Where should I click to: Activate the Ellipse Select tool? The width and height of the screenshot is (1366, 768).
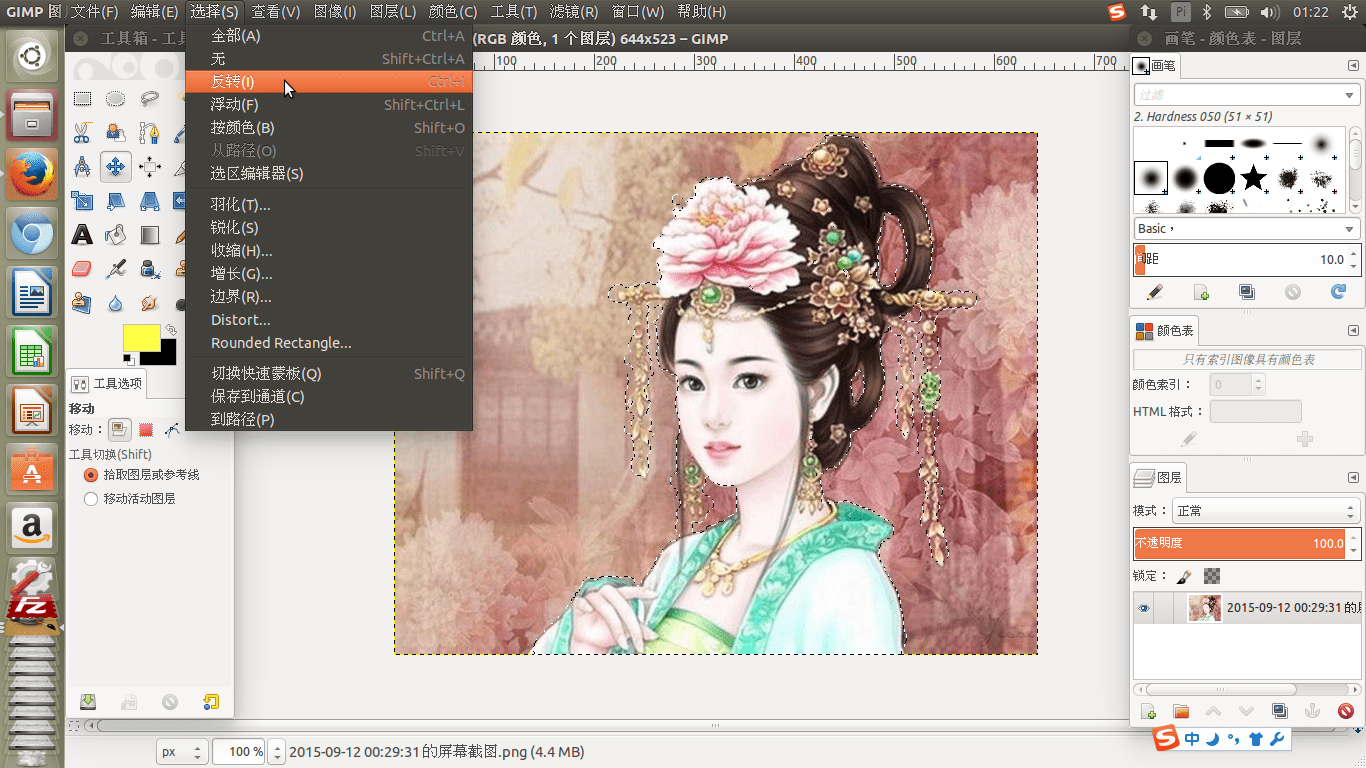click(x=116, y=98)
